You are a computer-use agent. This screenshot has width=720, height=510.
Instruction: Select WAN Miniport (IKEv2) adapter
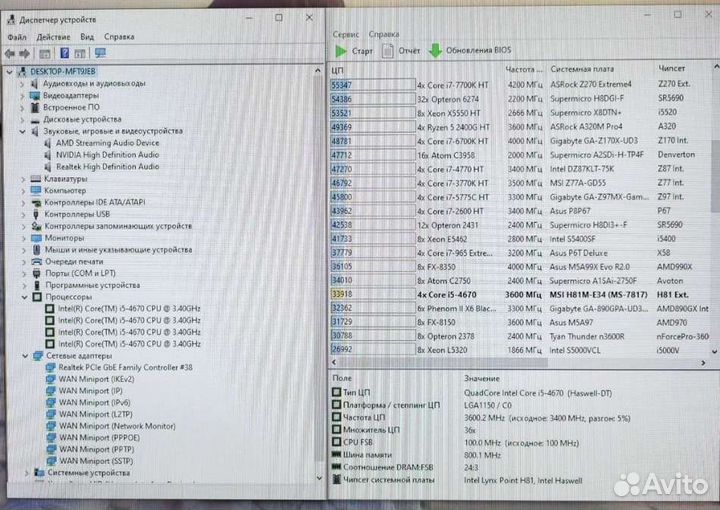(96, 379)
